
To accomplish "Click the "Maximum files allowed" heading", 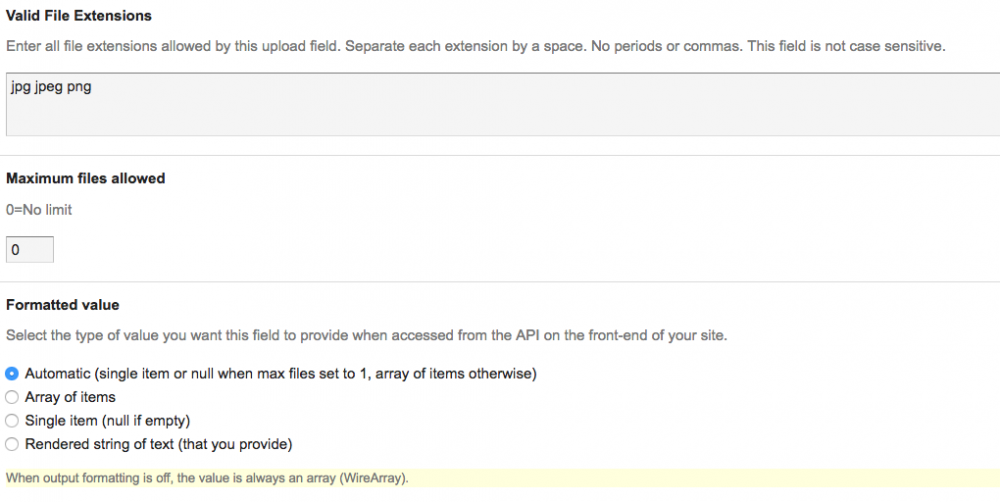I will coord(86,179).
